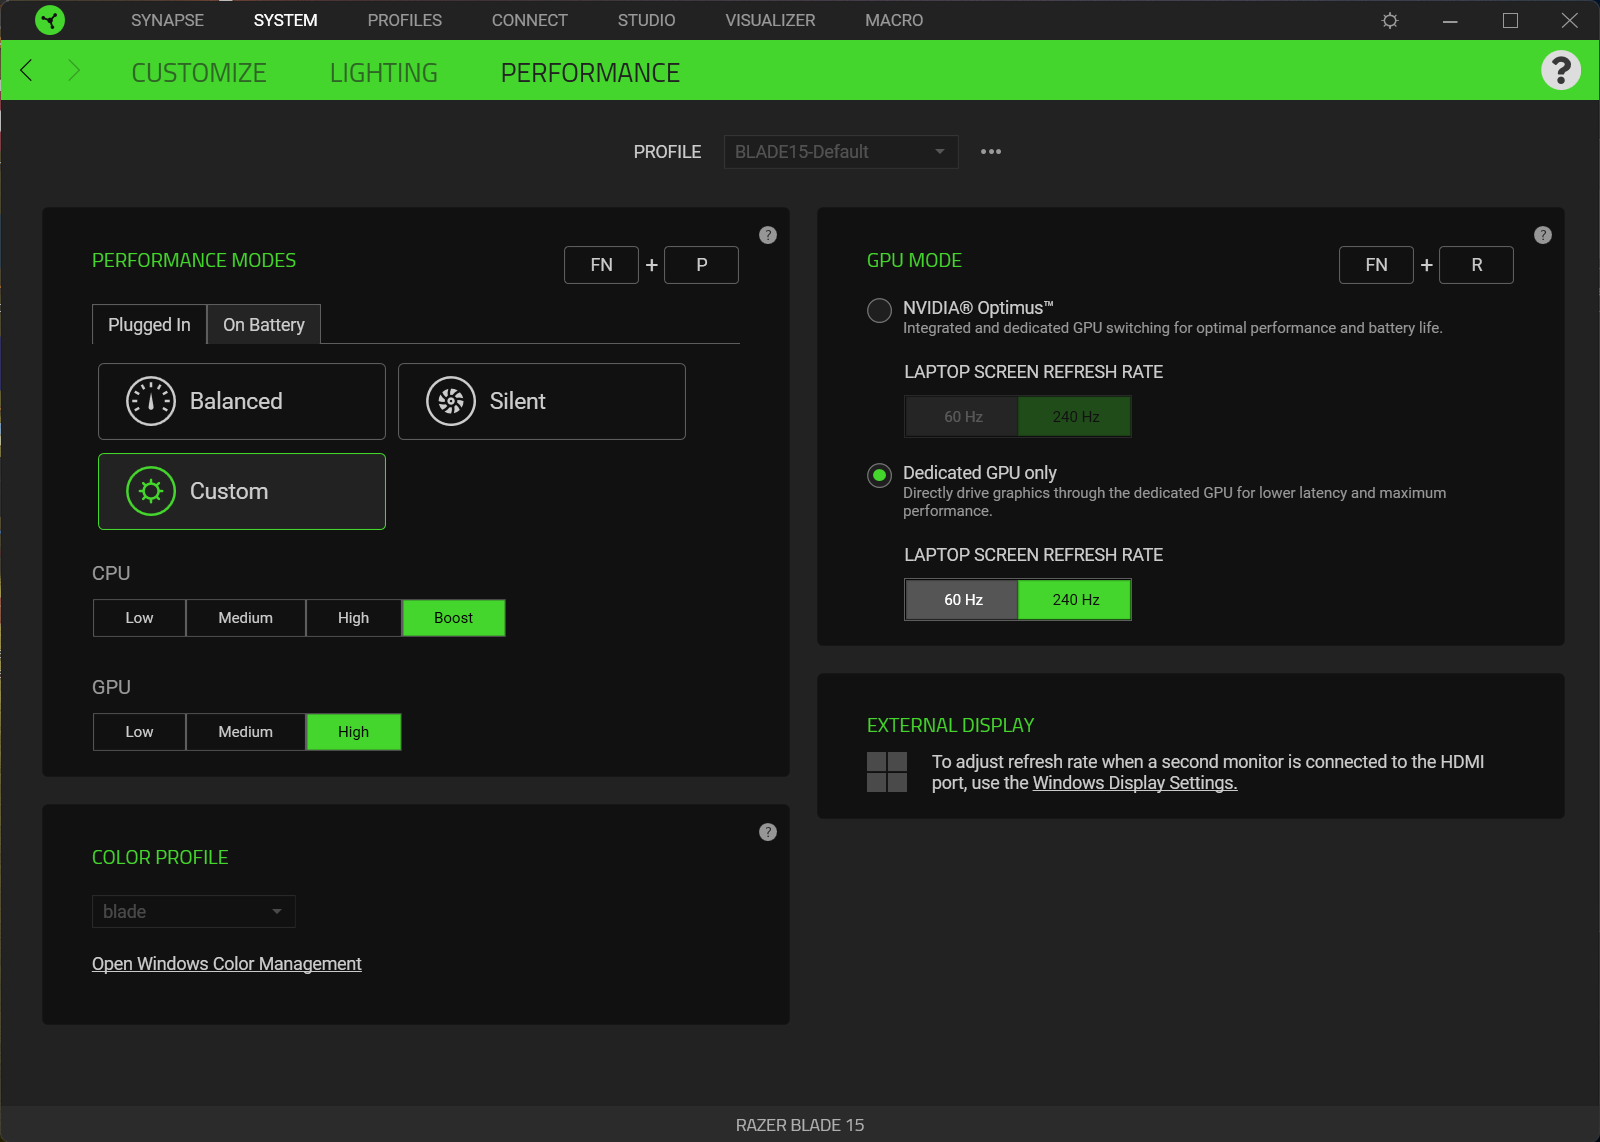Click FN key in GPU Mode shortcut
Screen dimensions: 1600x1142
click(x=1376, y=265)
